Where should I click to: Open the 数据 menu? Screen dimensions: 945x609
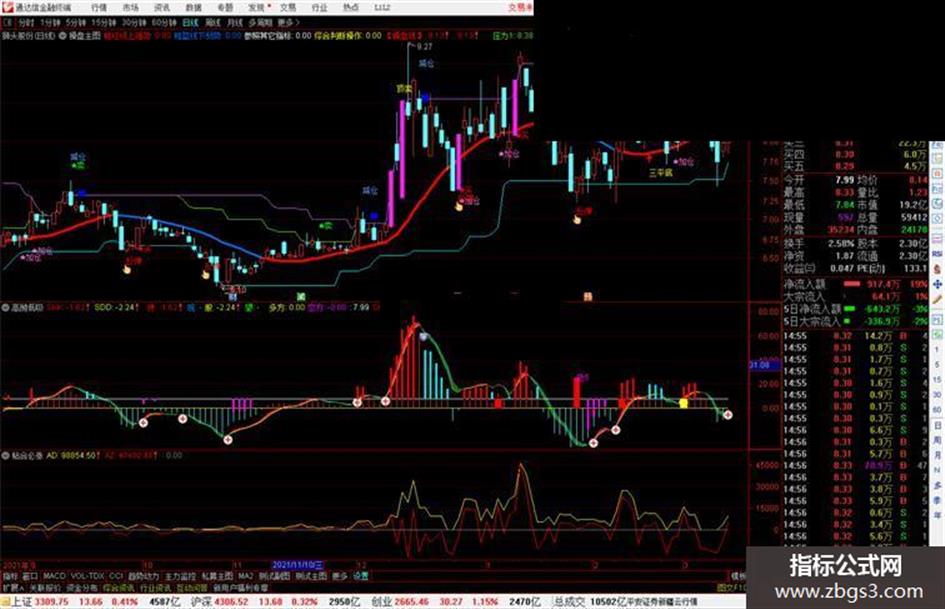[193, 8]
